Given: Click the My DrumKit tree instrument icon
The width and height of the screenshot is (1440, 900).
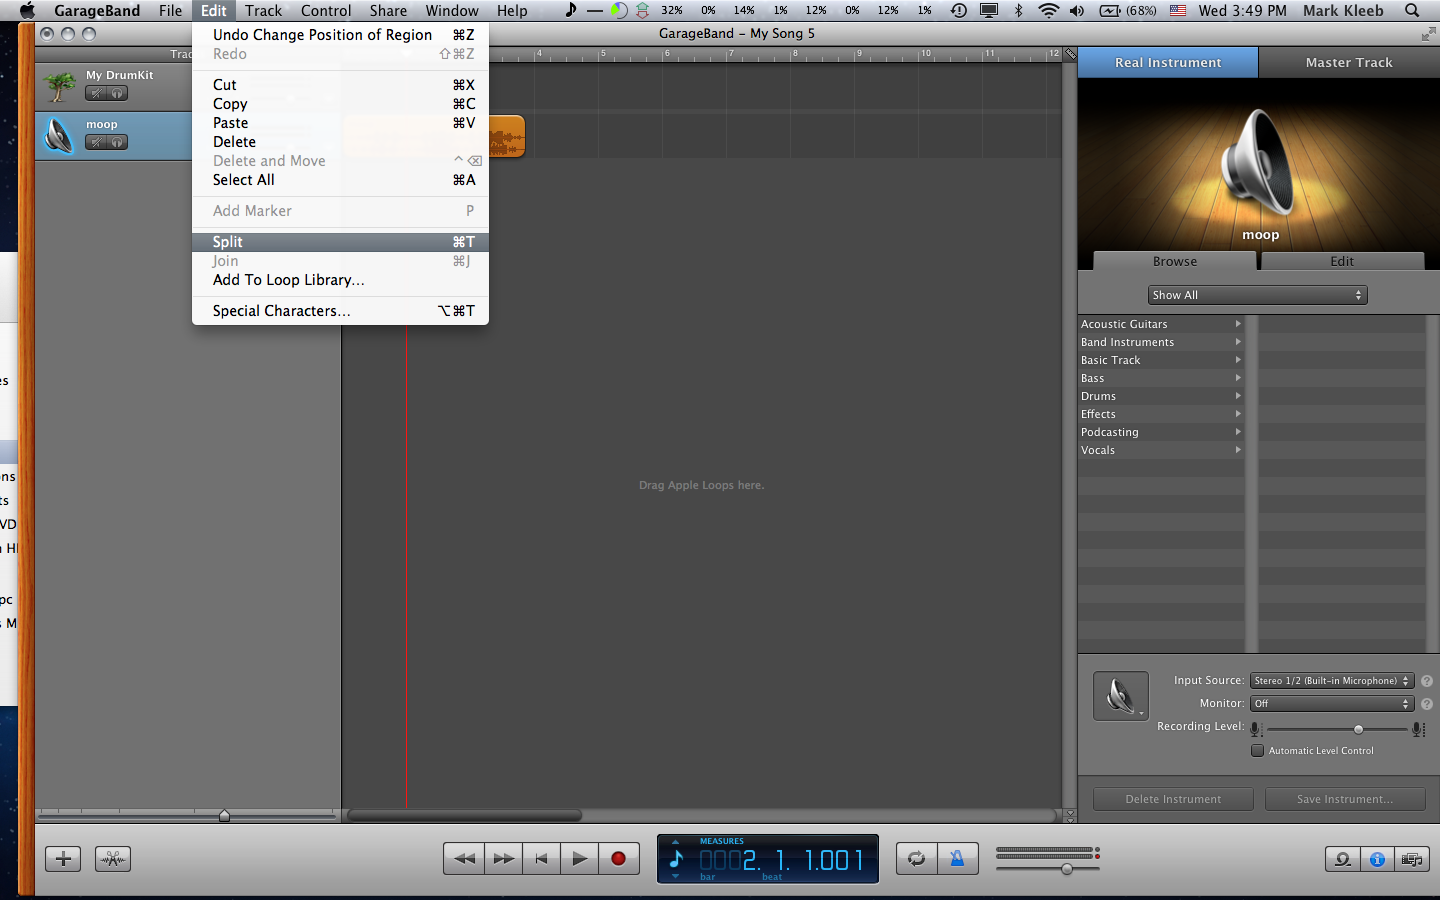Looking at the screenshot, I should tap(60, 87).
